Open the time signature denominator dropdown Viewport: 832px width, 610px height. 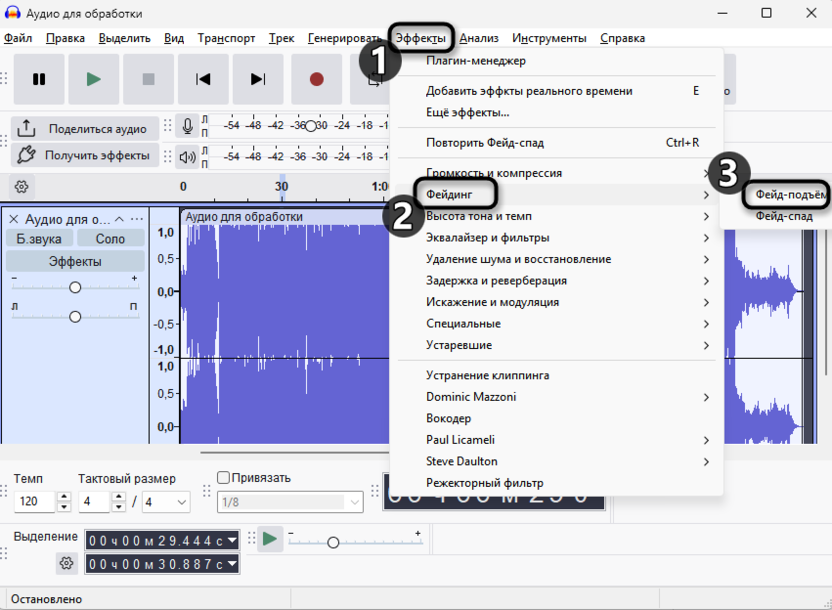(166, 502)
